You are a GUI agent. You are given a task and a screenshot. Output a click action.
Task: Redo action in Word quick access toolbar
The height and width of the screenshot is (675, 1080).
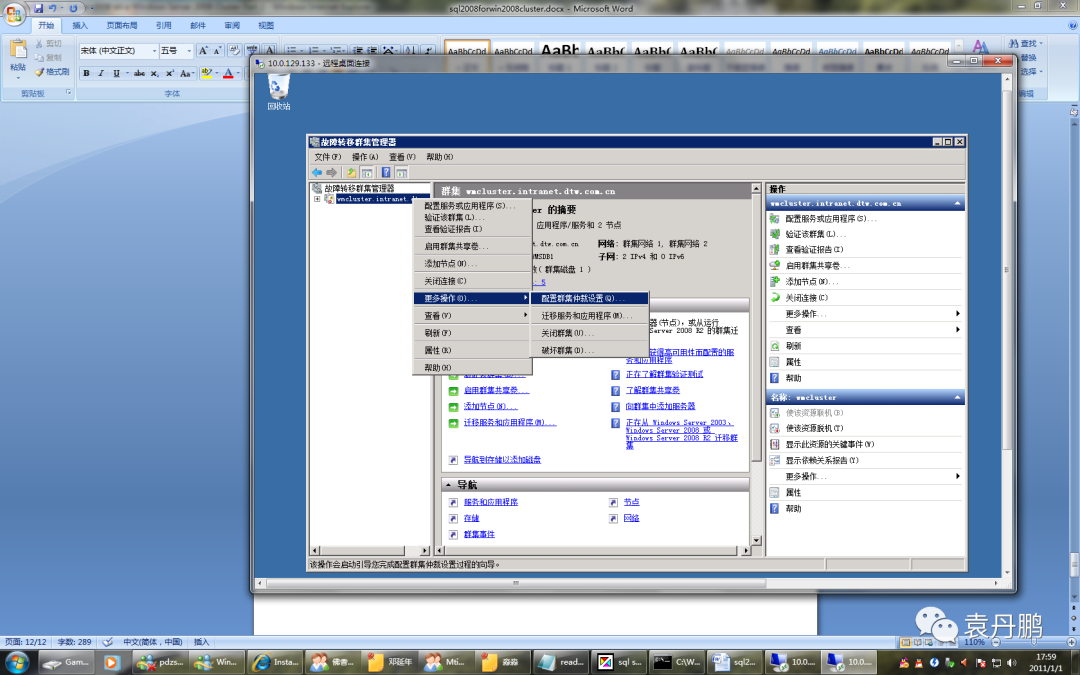coord(73,8)
